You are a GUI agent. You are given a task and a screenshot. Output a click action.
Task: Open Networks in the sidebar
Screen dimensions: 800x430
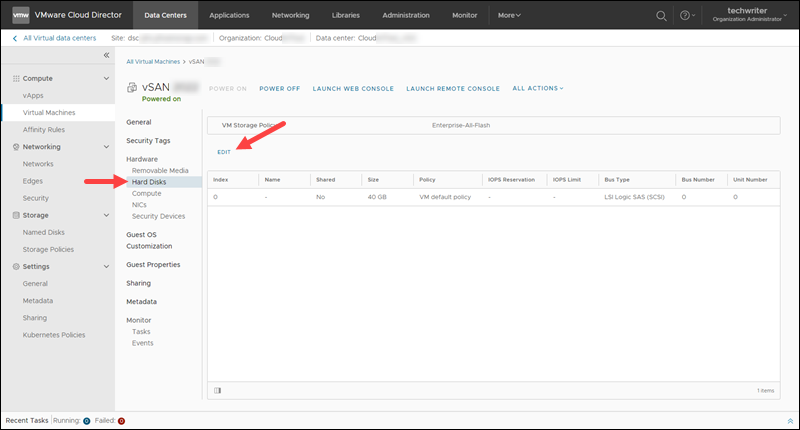tap(38, 164)
